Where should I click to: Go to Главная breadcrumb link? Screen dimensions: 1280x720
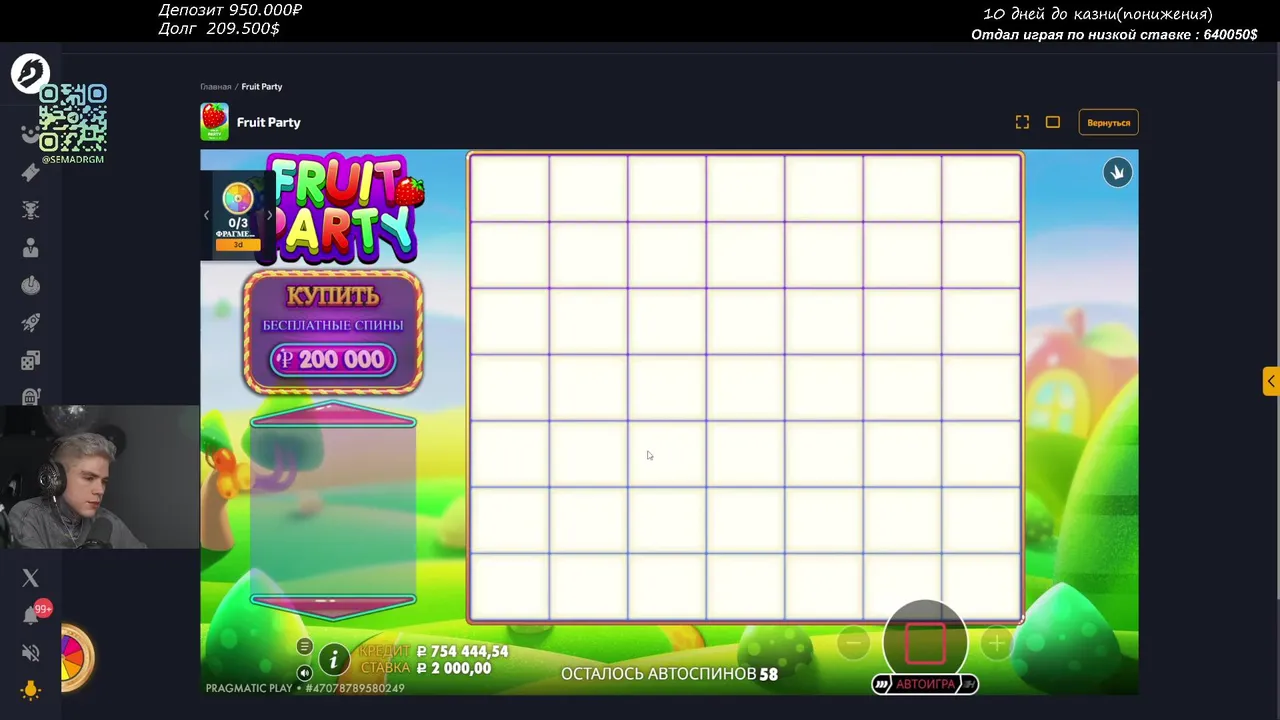tap(215, 87)
